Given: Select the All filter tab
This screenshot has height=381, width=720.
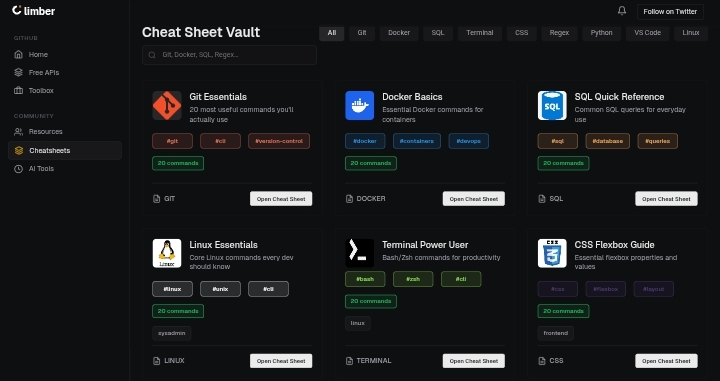Looking at the screenshot, I should click(x=332, y=33).
